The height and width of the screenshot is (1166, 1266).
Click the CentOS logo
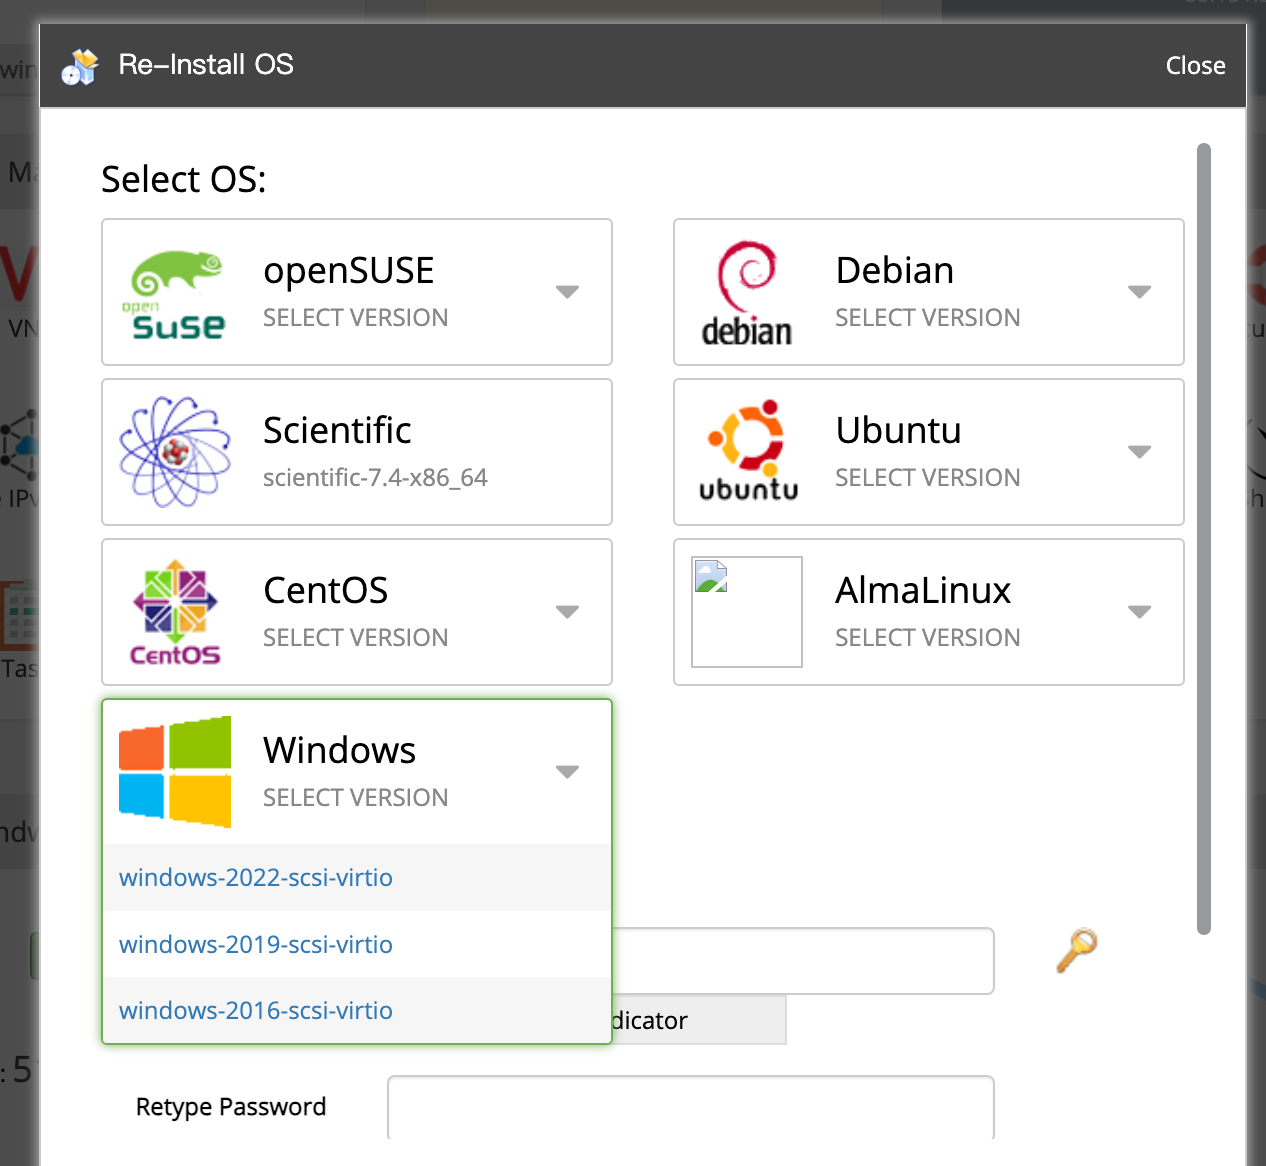click(175, 612)
